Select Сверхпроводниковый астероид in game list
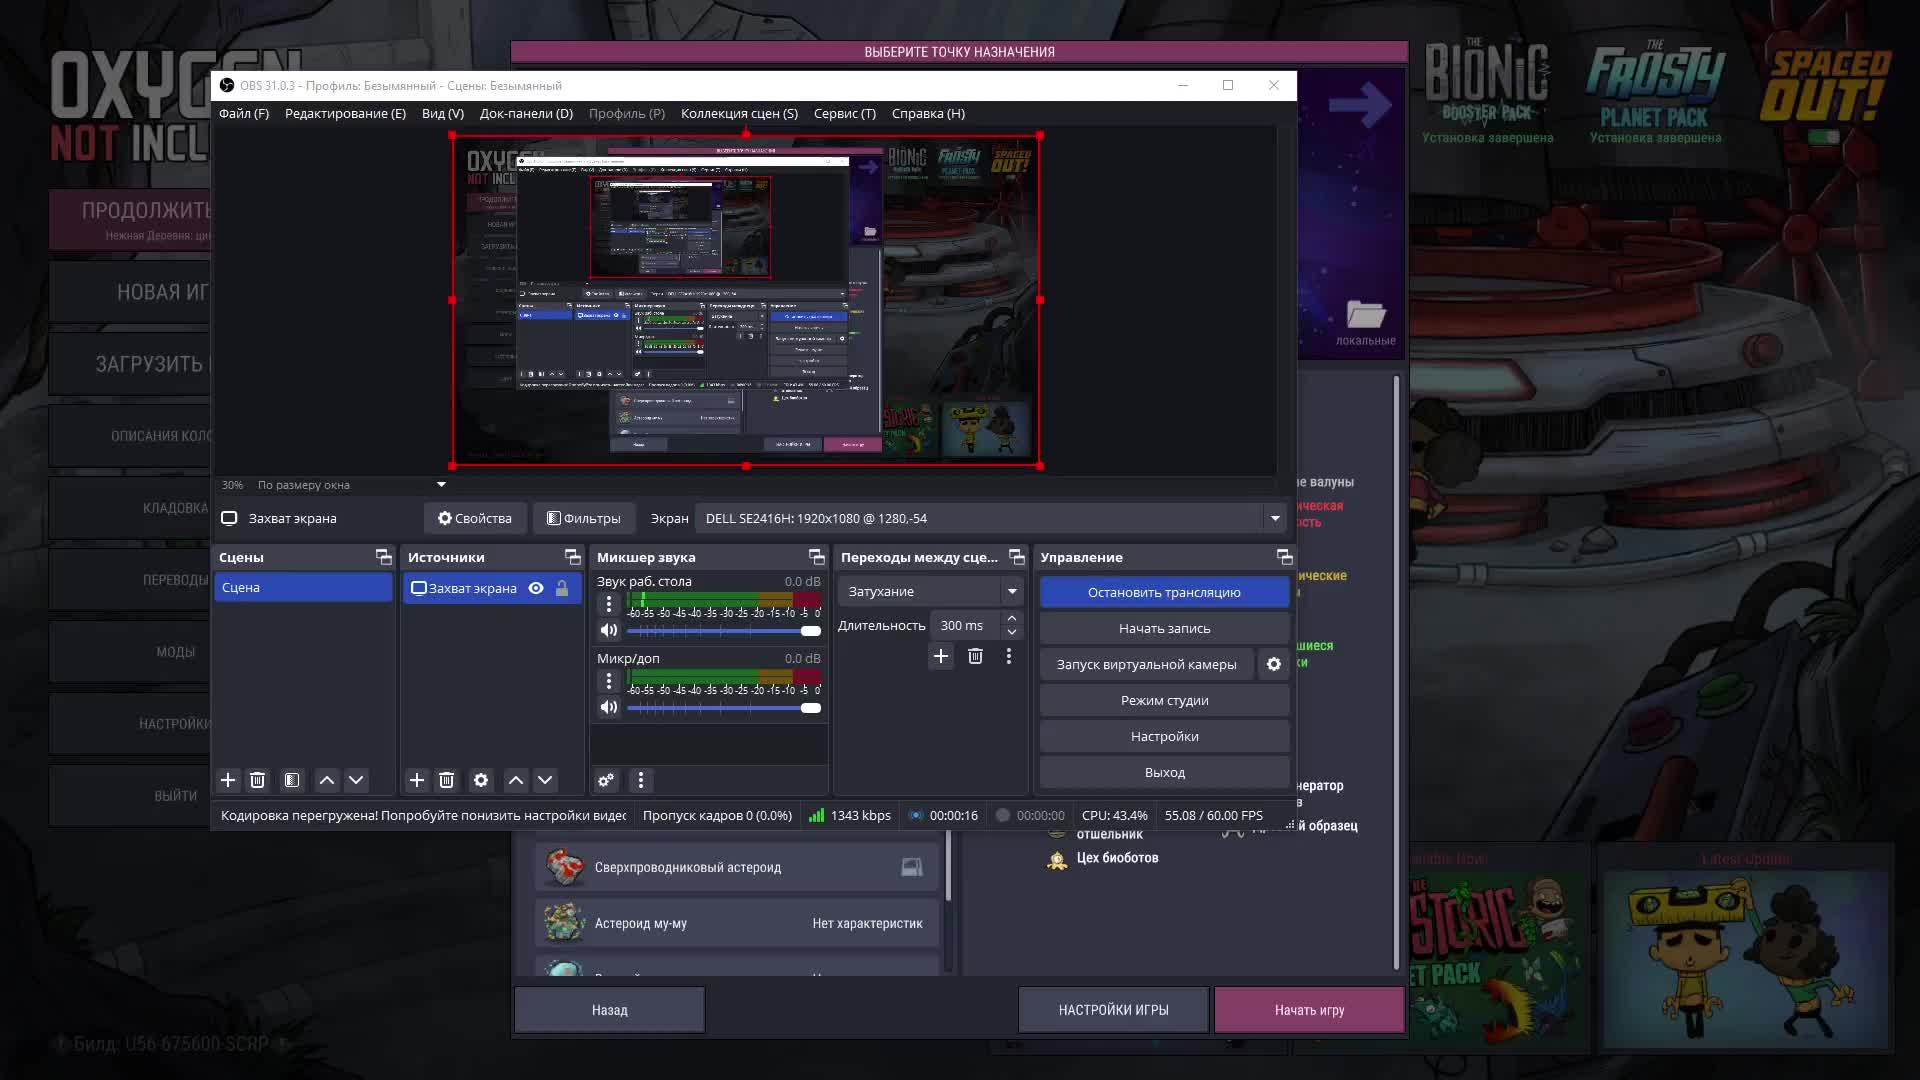 (x=737, y=867)
